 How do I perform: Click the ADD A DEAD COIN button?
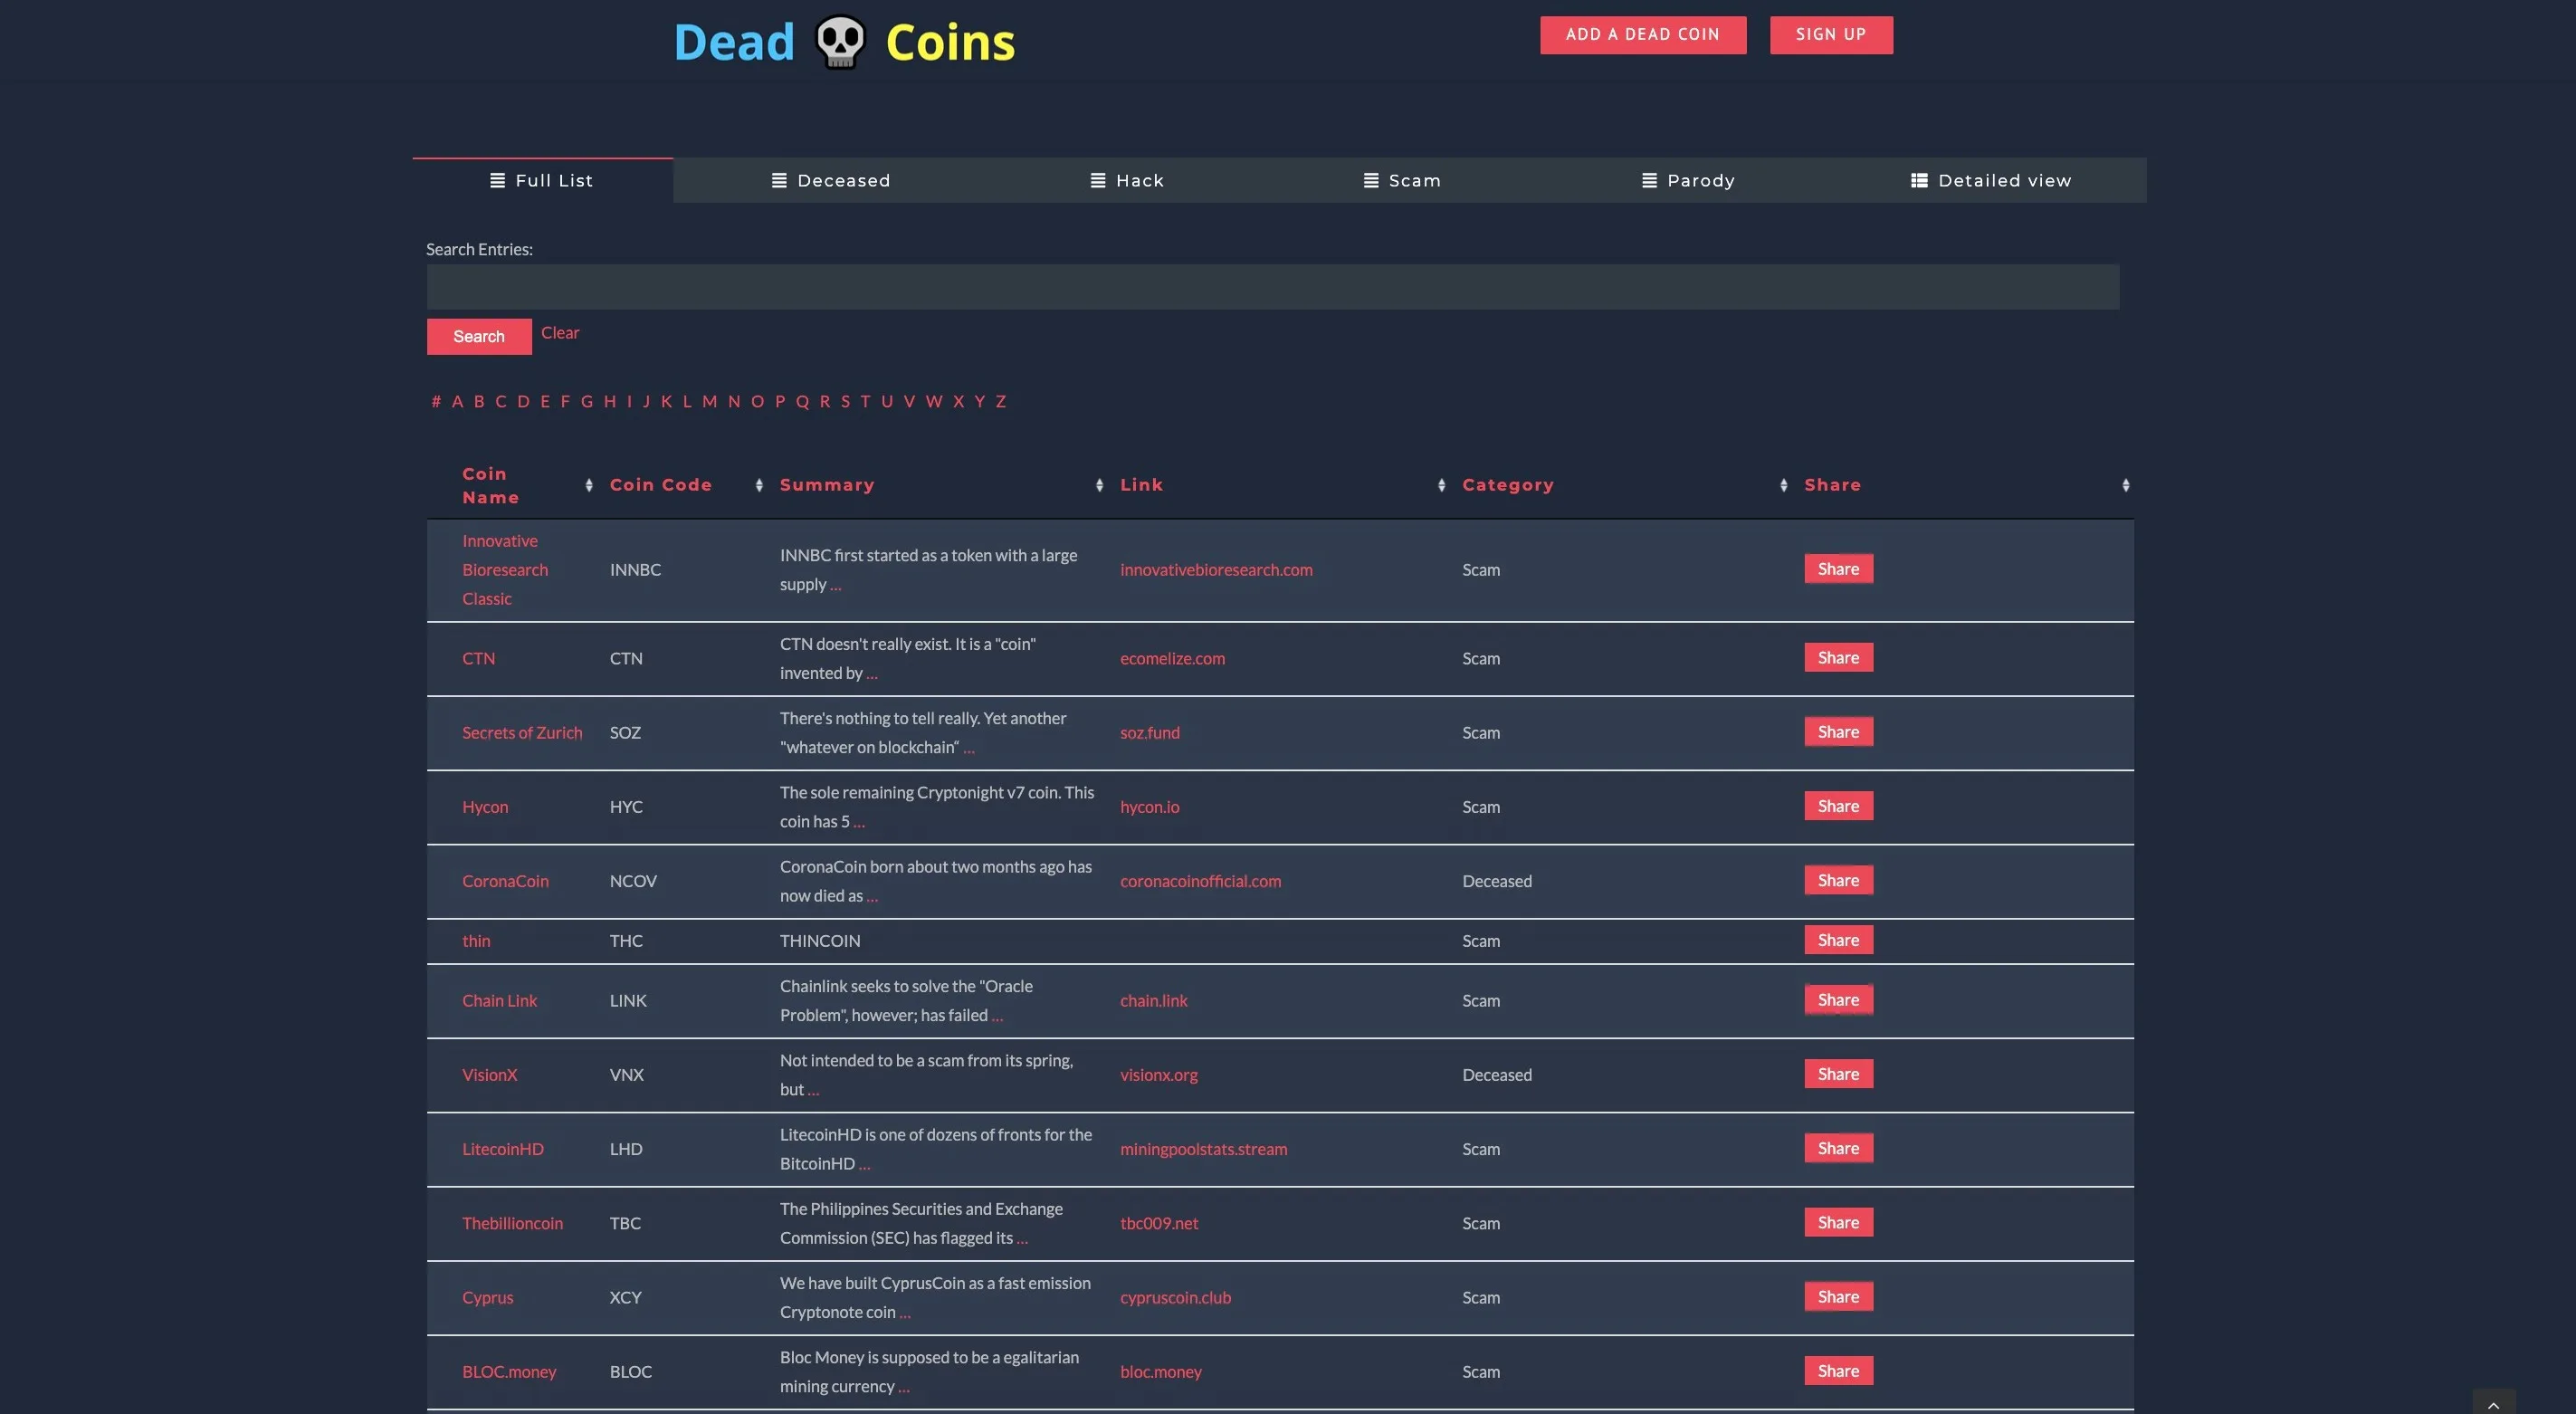pyautogui.click(x=1642, y=34)
